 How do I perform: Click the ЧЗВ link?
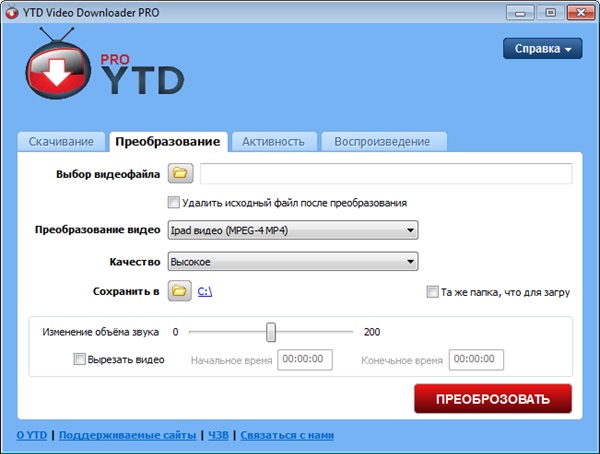[x=218, y=435]
